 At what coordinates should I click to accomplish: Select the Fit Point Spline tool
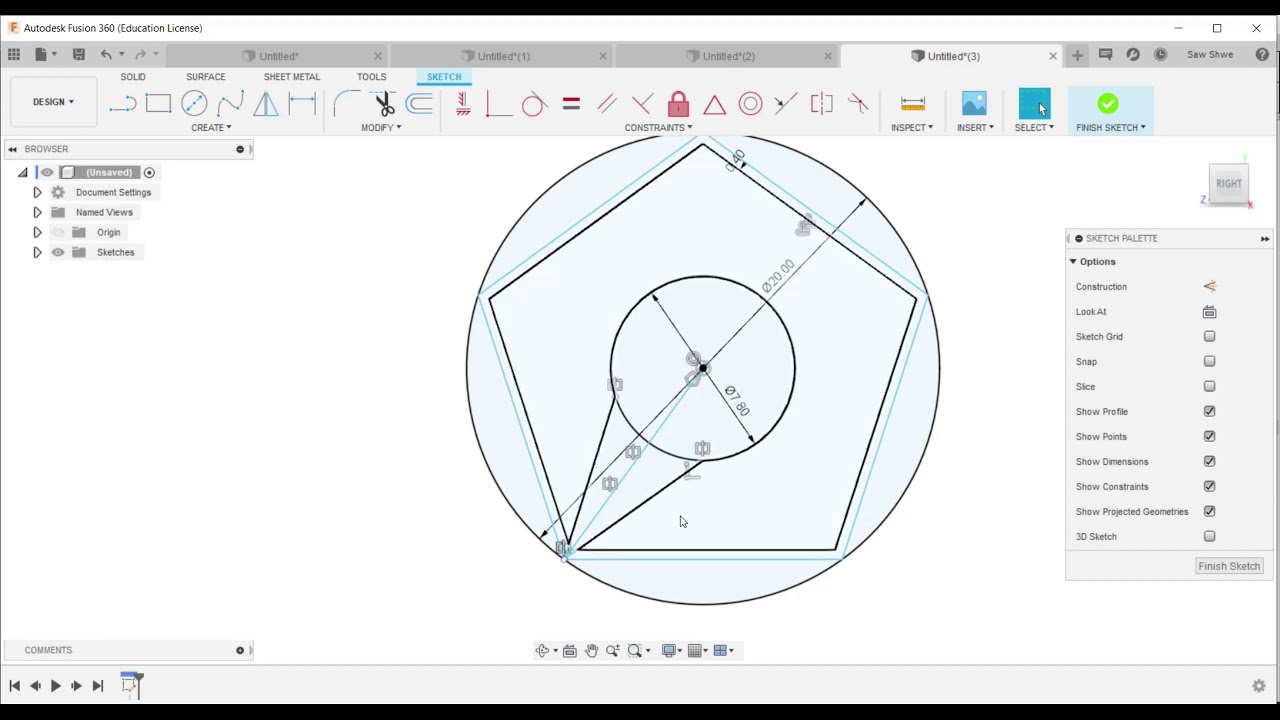click(x=230, y=103)
